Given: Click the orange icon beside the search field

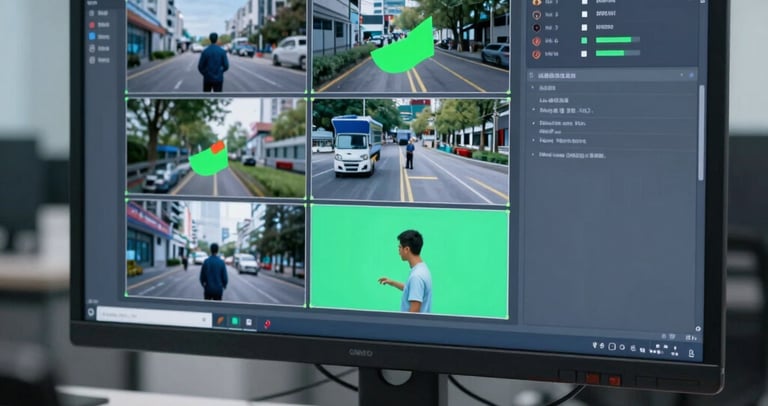Looking at the screenshot, I should pos(221,321).
